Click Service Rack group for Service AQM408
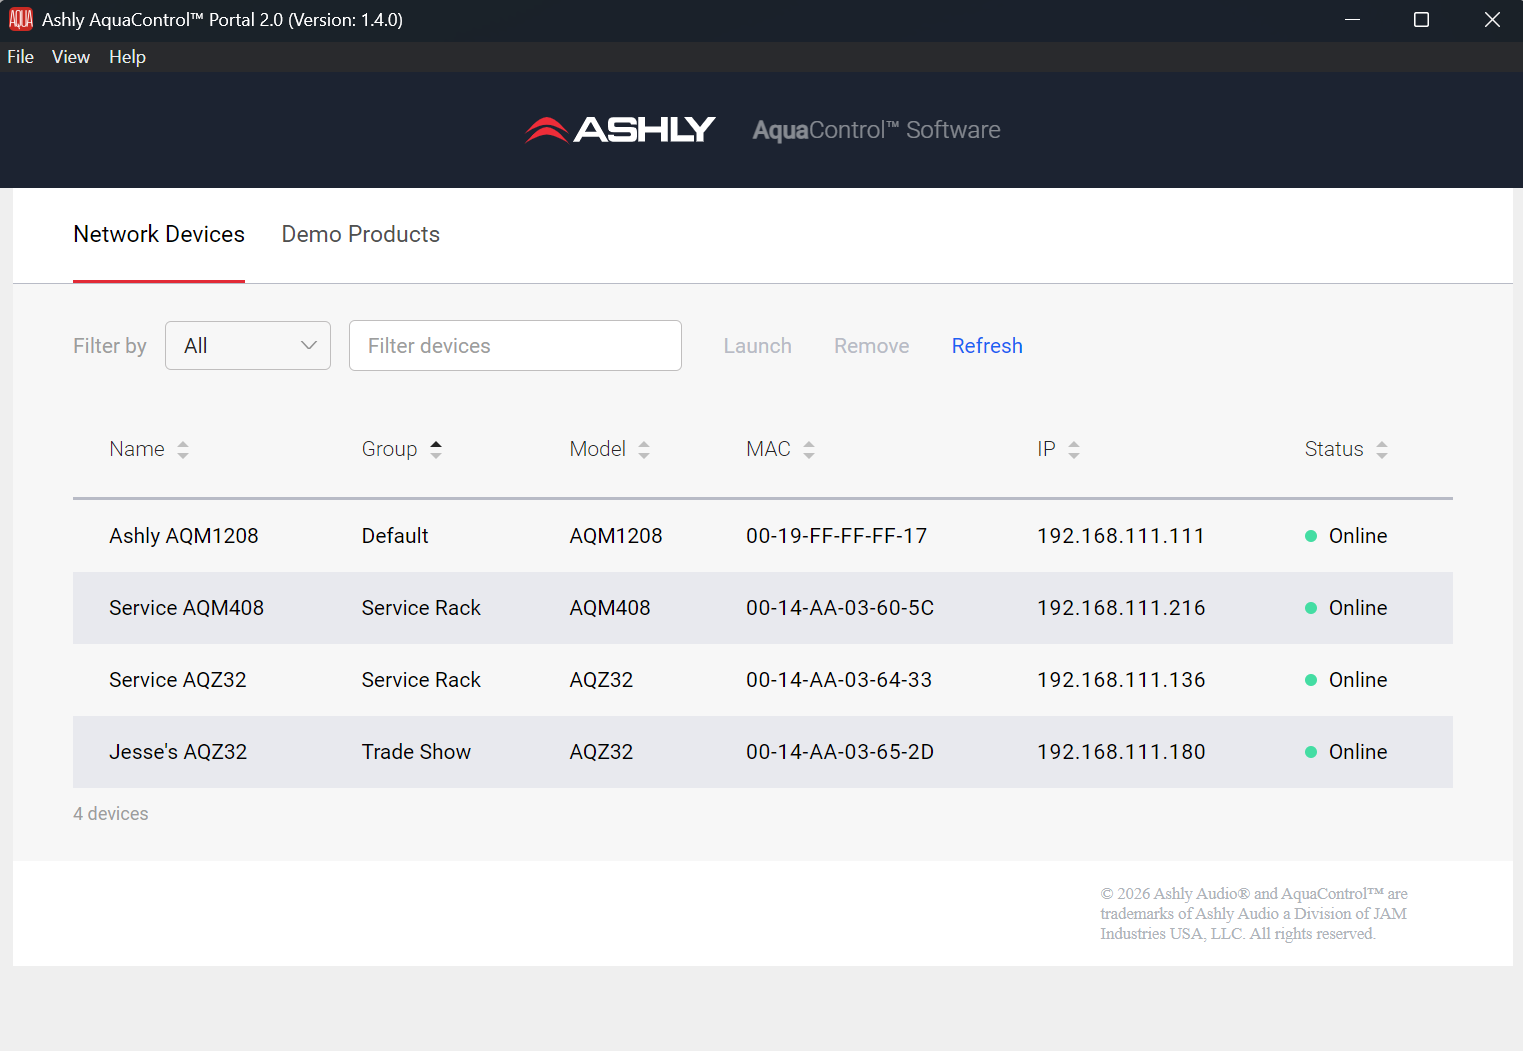Viewport: 1523px width, 1051px height. (x=421, y=608)
